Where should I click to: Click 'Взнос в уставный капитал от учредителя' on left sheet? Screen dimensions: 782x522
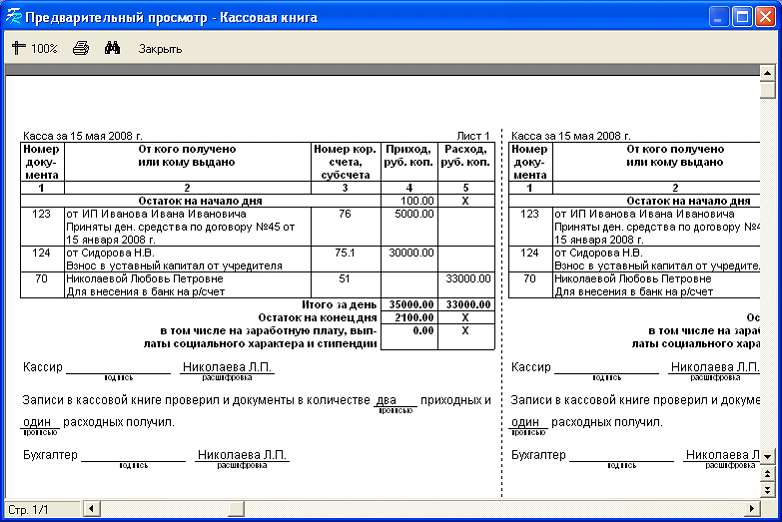[x=175, y=266]
